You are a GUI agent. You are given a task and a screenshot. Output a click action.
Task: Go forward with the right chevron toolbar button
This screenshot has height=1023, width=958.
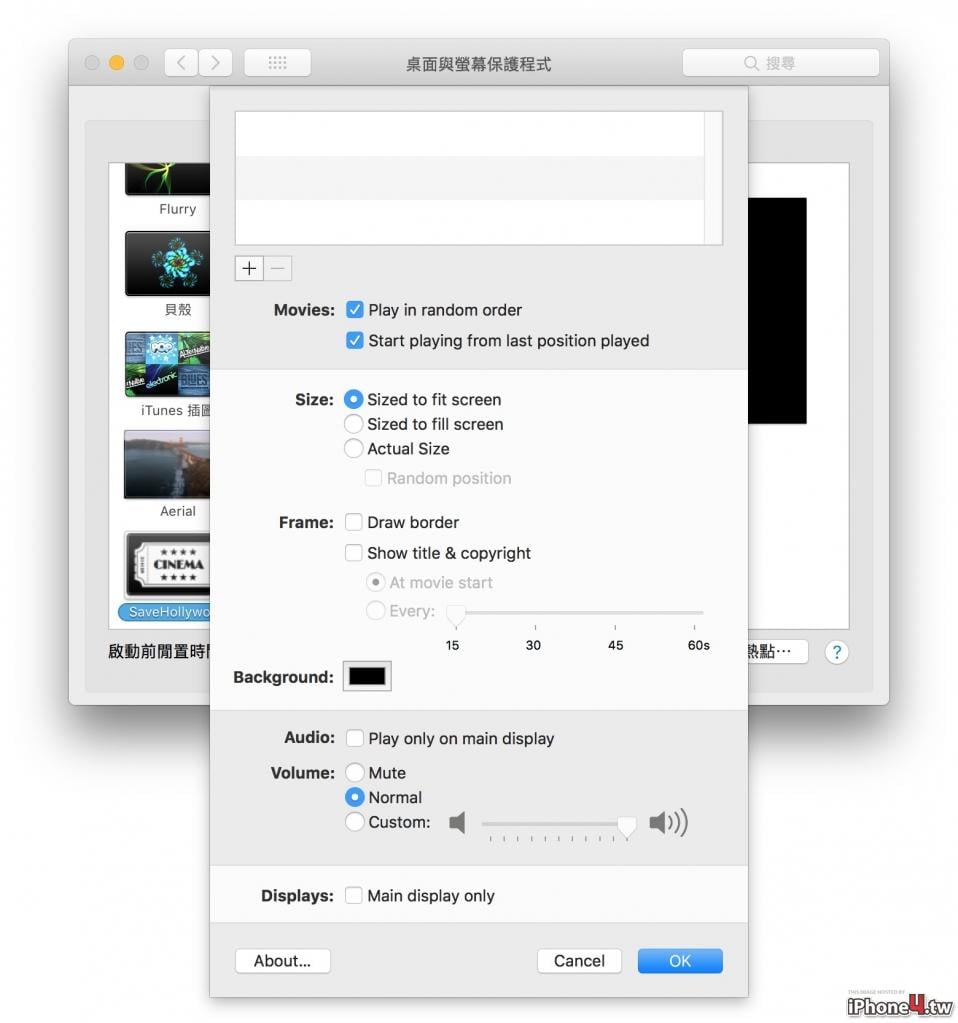pos(215,63)
